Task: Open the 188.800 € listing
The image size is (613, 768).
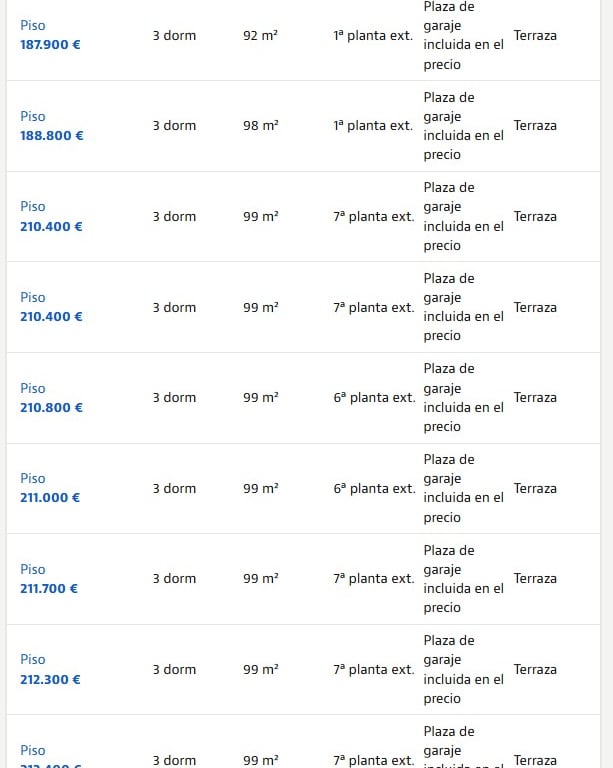Action: 51,135
